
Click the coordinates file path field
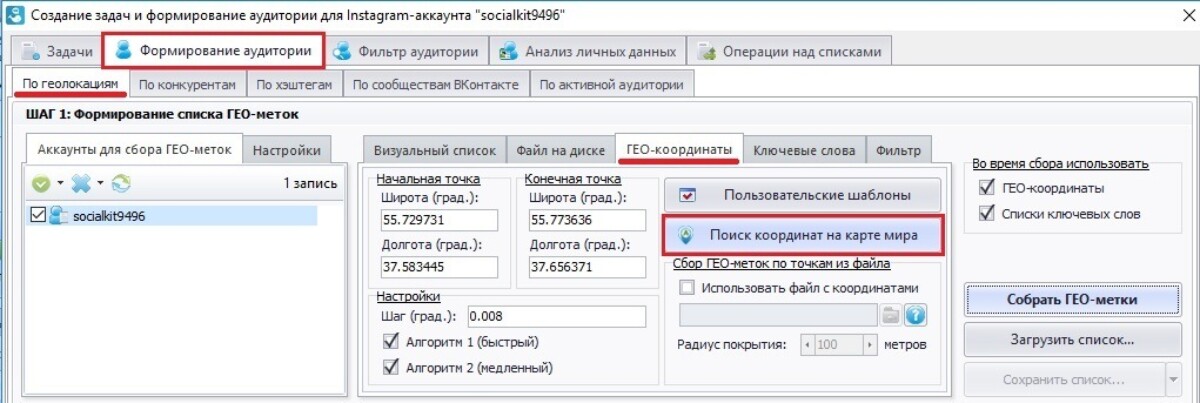point(779,317)
